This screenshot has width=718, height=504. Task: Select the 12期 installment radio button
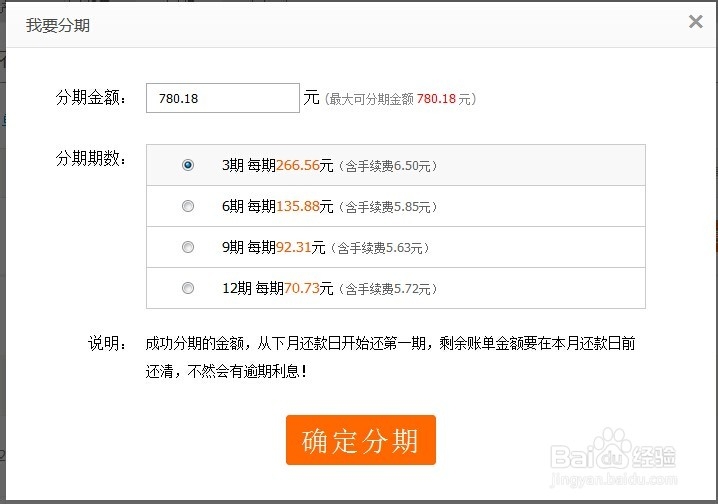pyautogui.click(x=188, y=288)
